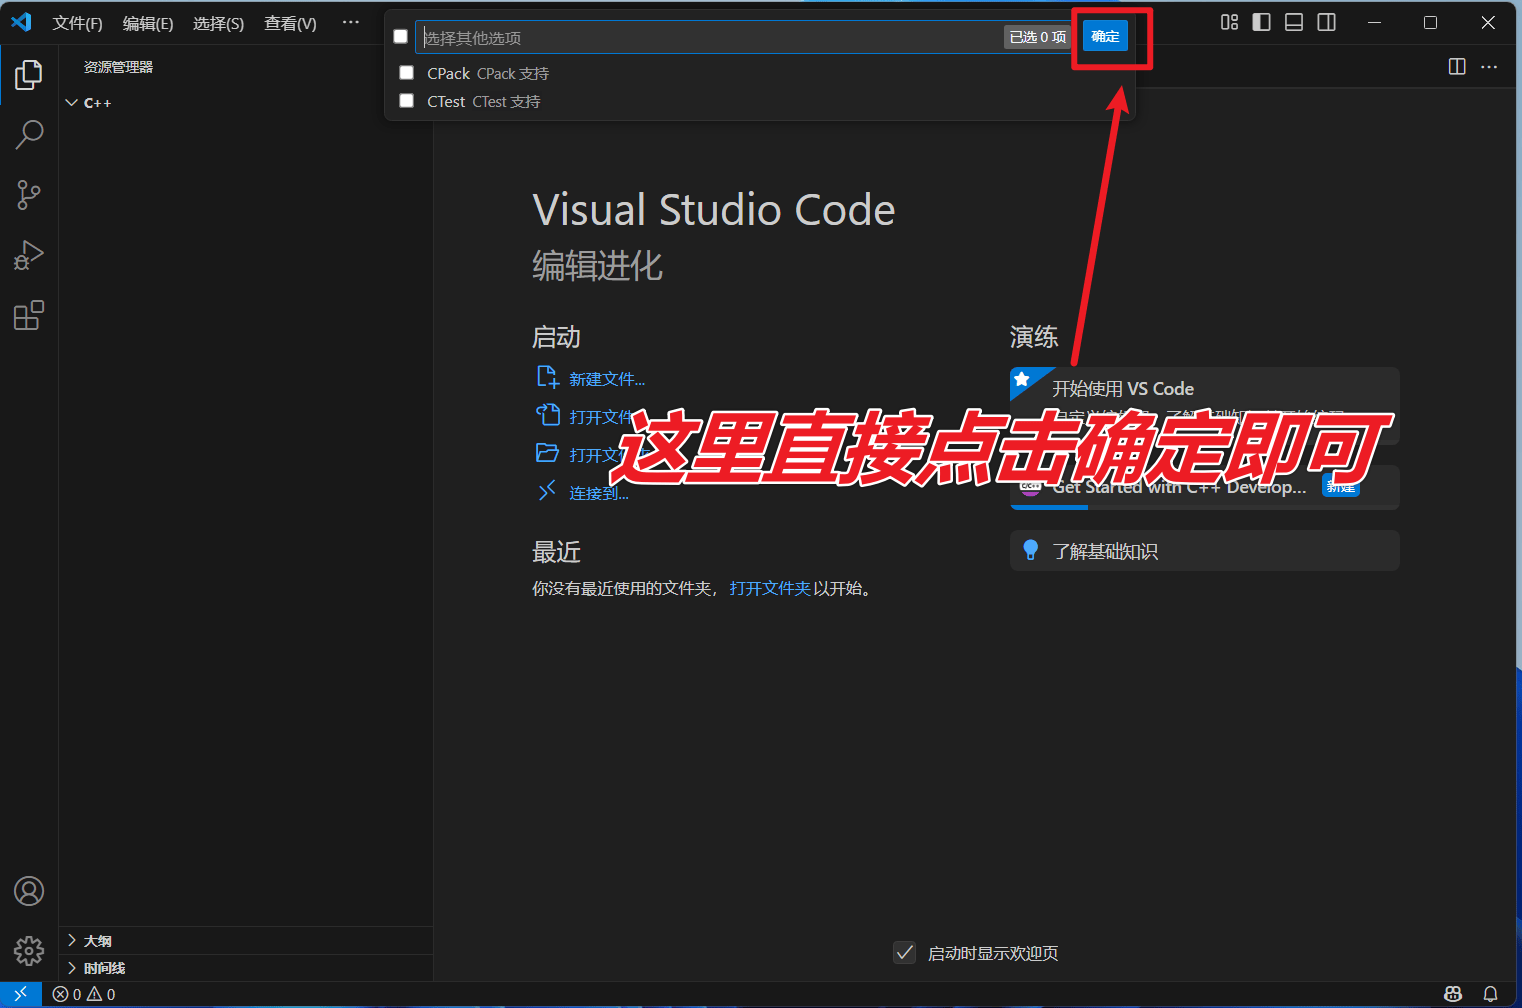
Task: Open the Explorer view in activity bar
Action: tap(29, 75)
